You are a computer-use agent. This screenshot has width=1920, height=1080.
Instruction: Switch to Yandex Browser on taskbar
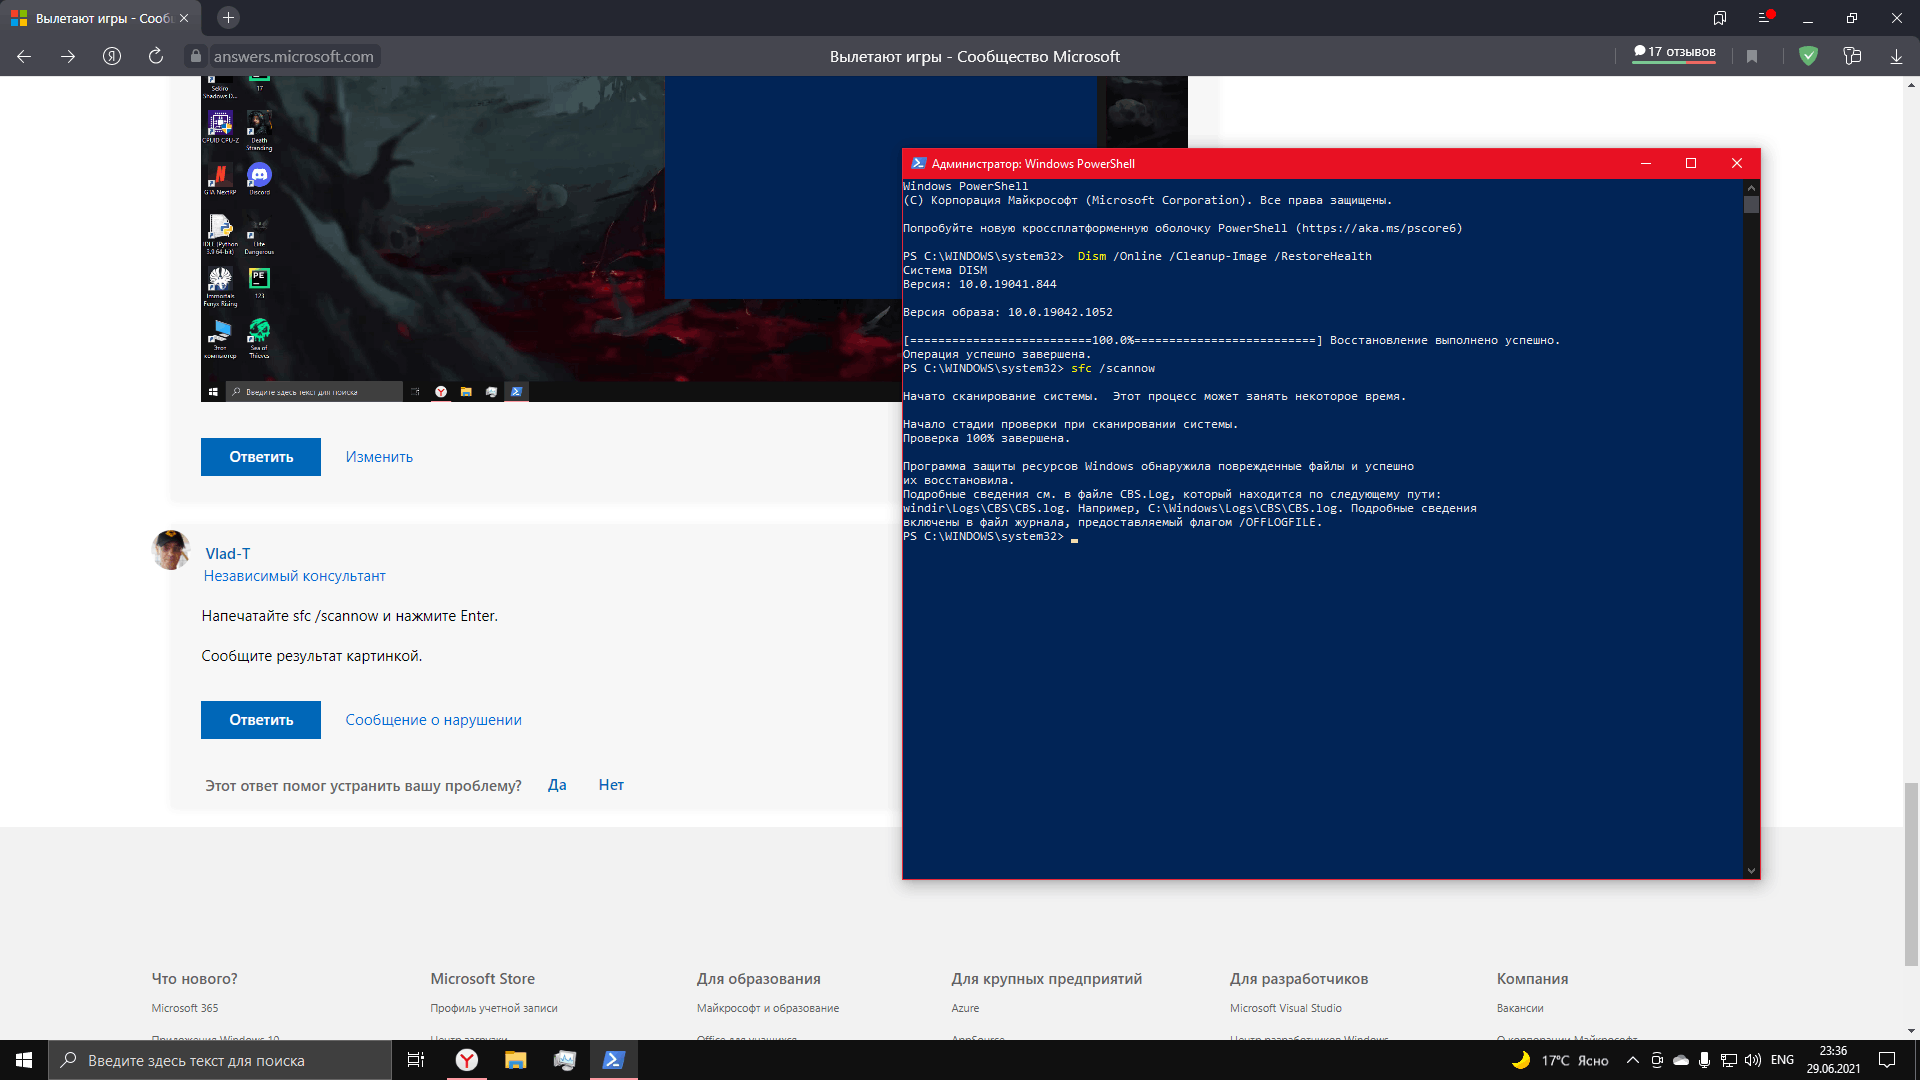pos(467,1060)
